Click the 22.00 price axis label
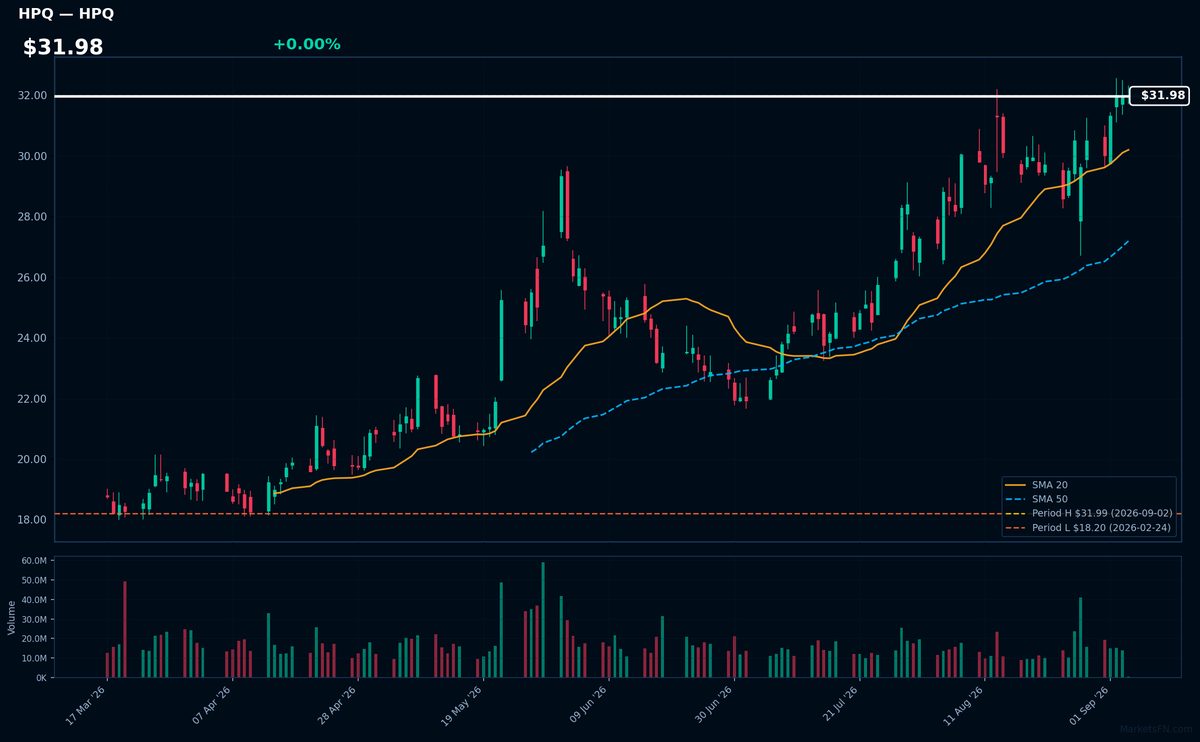This screenshot has height=742, width=1200. (33, 399)
